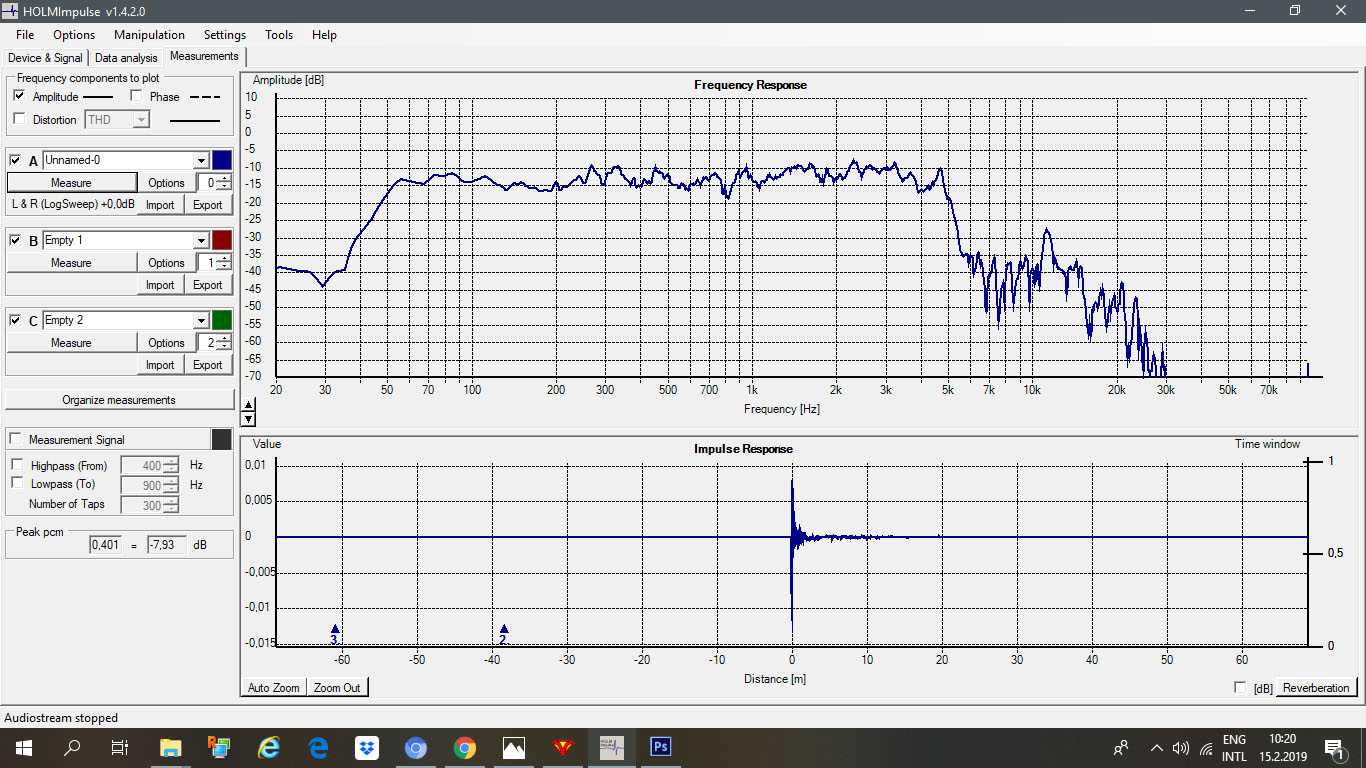Image resolution: width=1366 pixels, height=768 pixels.
Task: Click impulse response marker 3
Action: coord(335,634)
